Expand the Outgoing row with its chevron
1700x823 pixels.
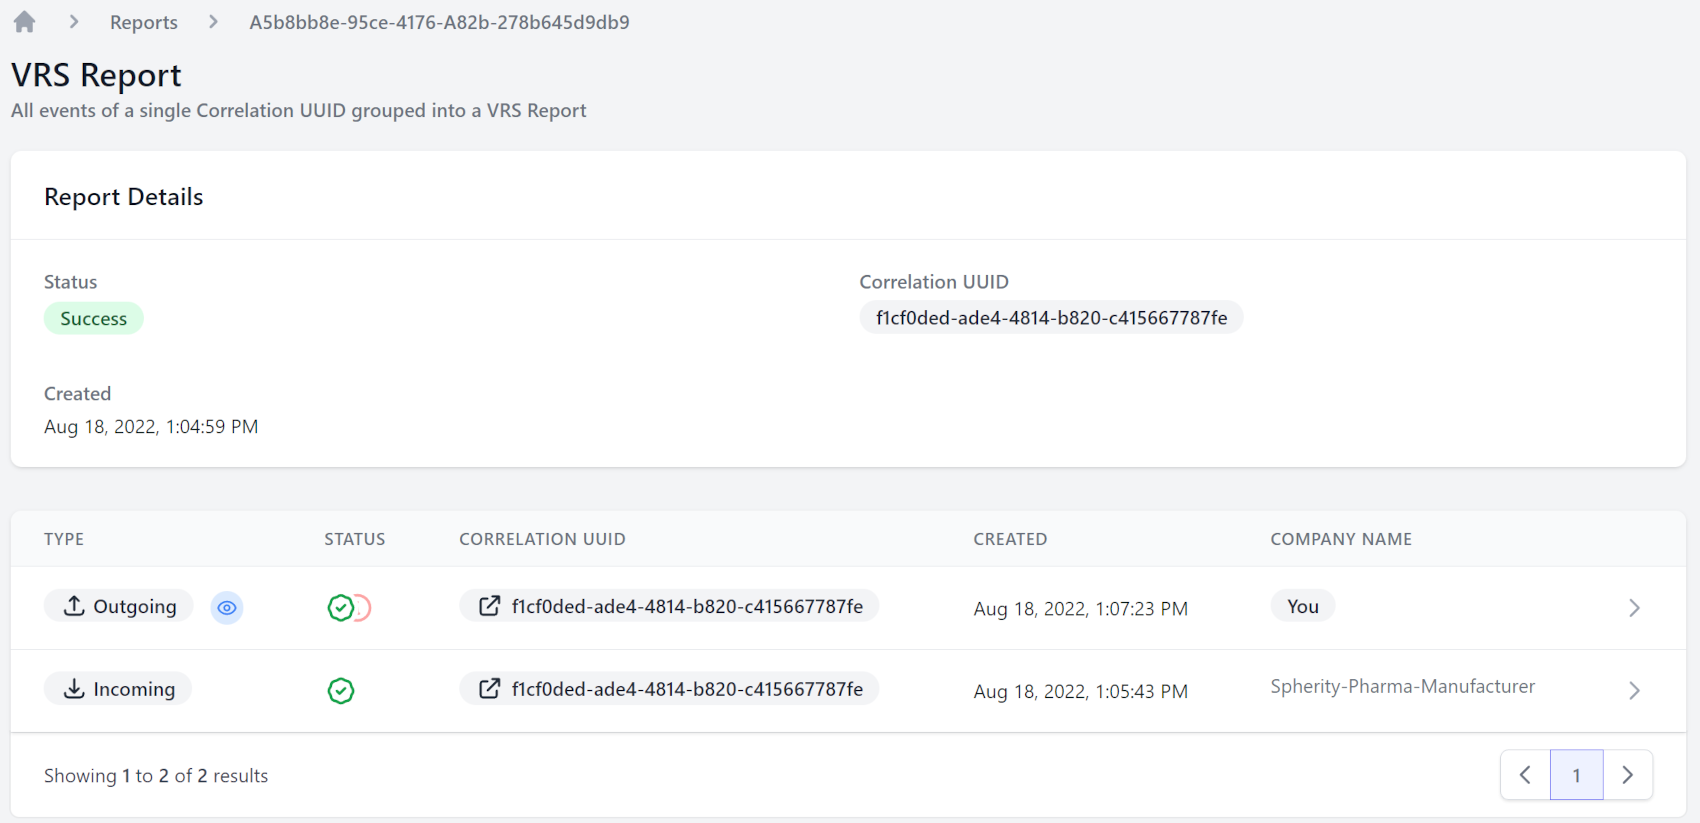coord(1634,608)
